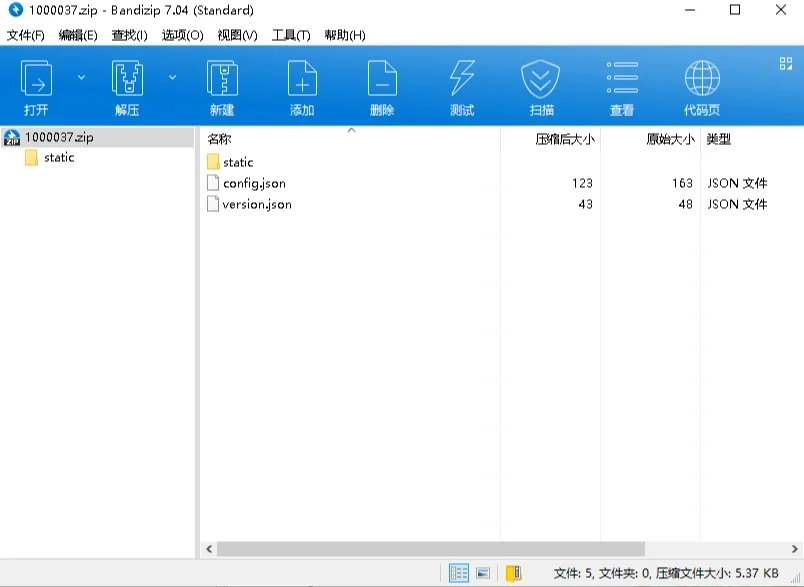The image size is (804, 587).
Task: Select config.json in the file list
Action: point(253,183)
